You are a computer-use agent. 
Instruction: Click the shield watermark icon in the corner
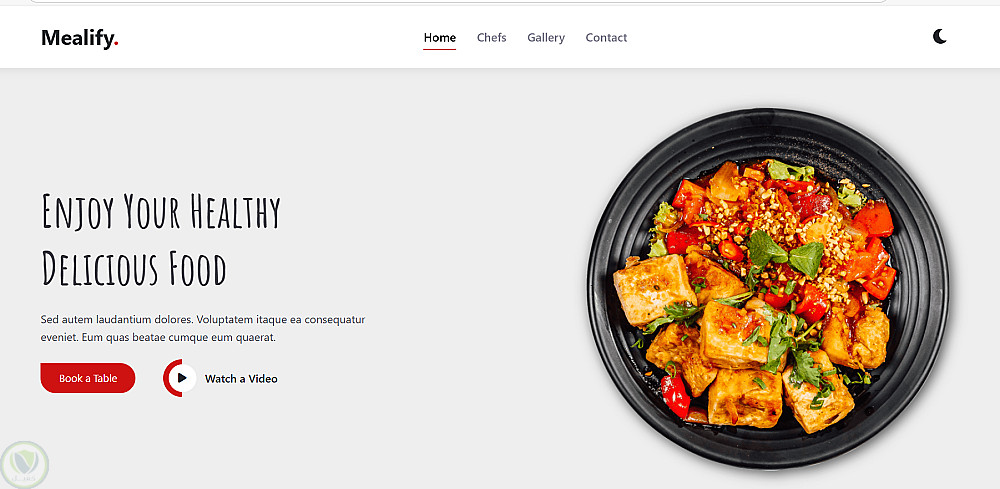(24, 464)
